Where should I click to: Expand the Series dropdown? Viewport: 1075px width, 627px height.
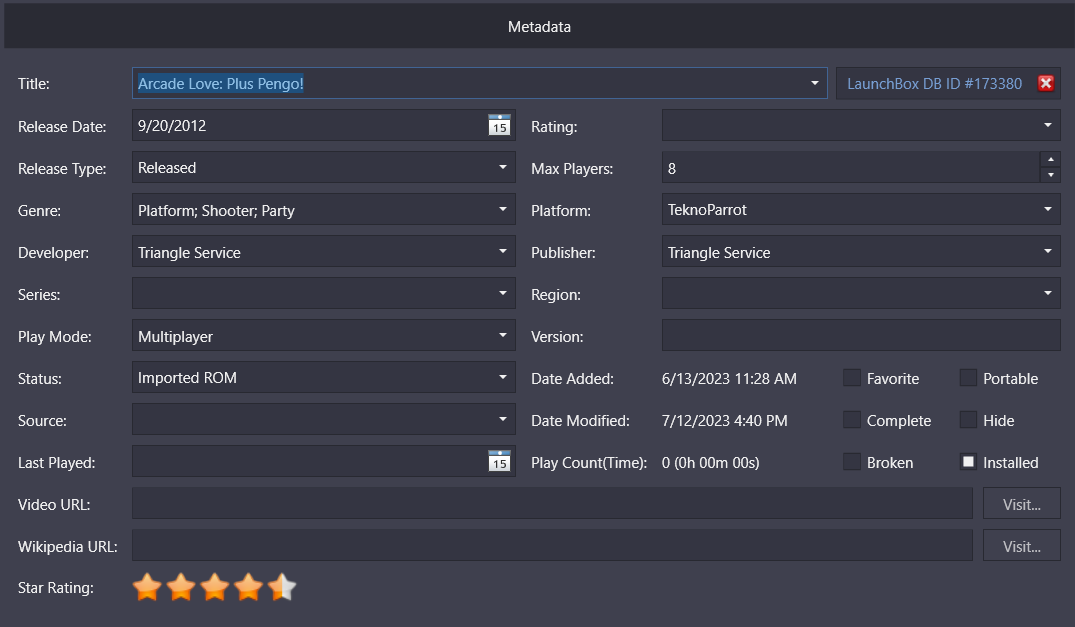(x=503, y=293)
